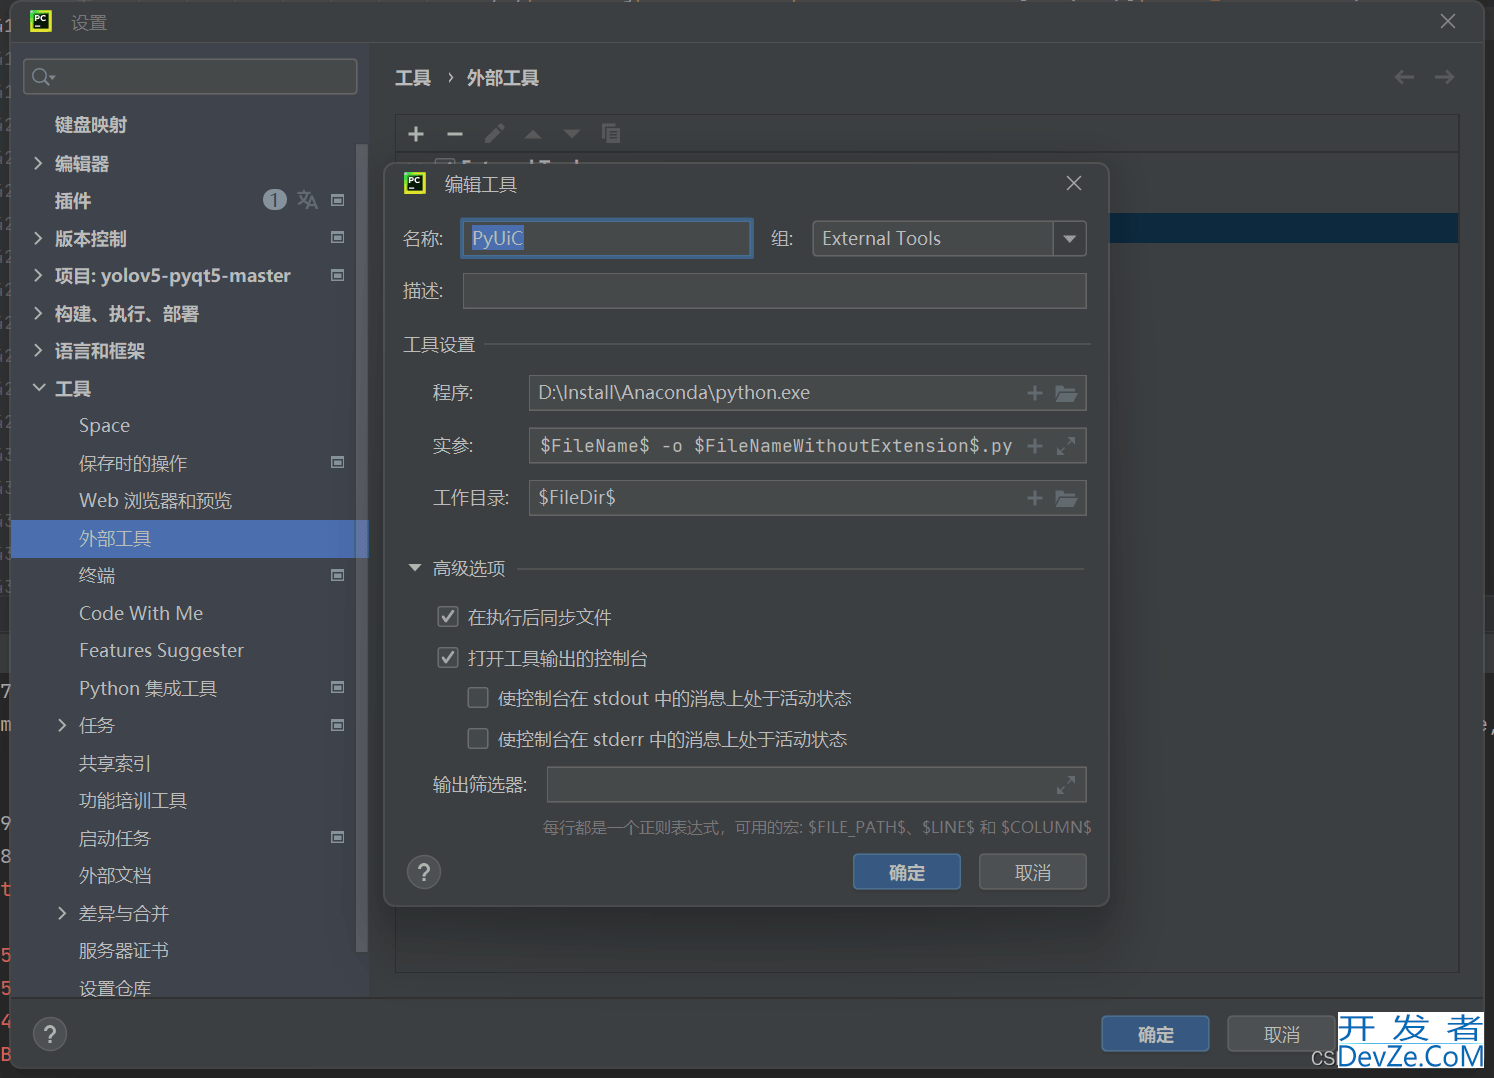Expand the 语言和框架 node
Image resolution: width=1494 pixels, height=1078 pixels.
tap(38, 350)
